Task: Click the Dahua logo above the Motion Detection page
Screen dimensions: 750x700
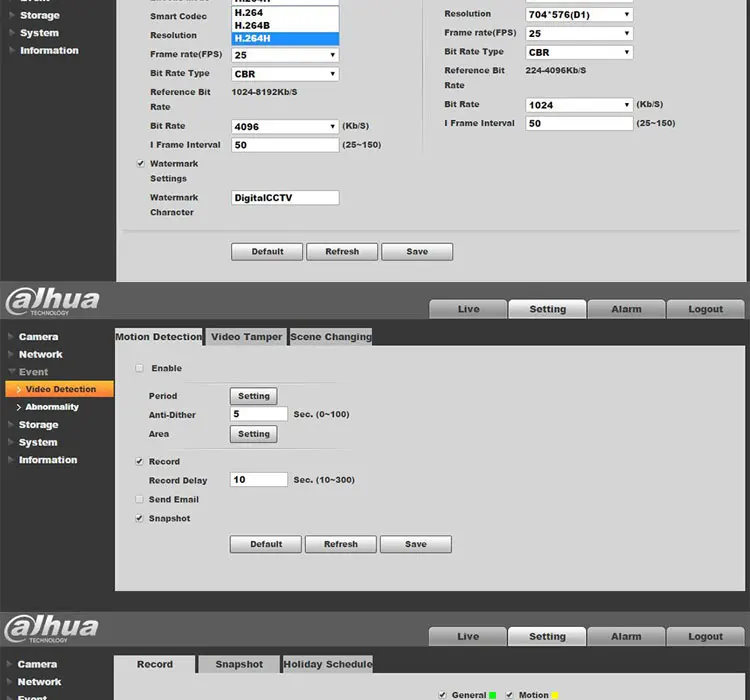Action: tap(53, 301)
